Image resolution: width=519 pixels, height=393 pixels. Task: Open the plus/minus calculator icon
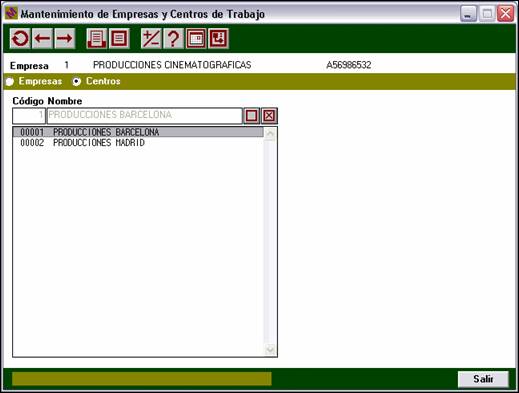tap(151, 39)
